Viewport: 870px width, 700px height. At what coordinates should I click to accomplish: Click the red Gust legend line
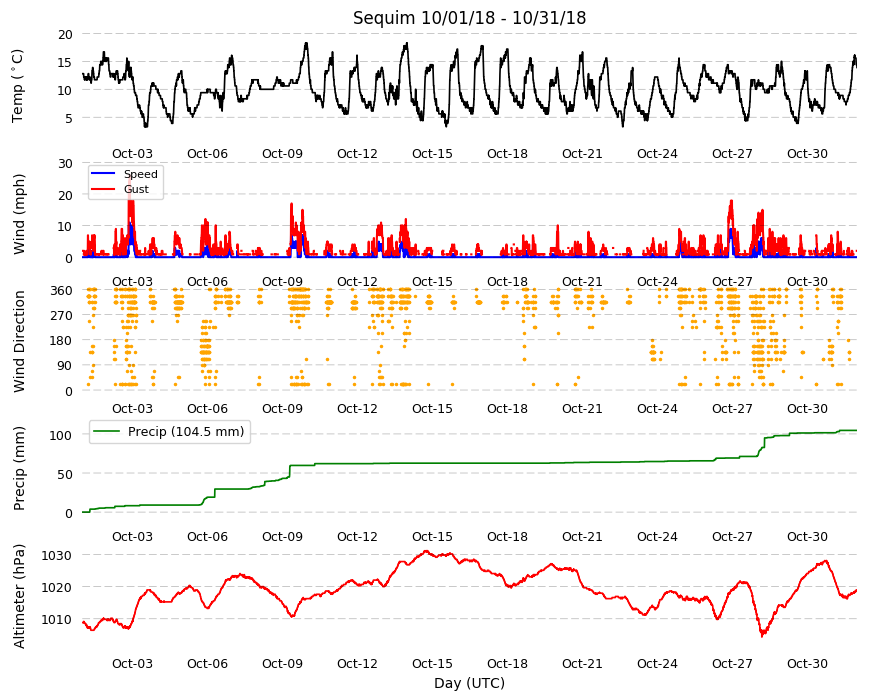click(103, 189)
